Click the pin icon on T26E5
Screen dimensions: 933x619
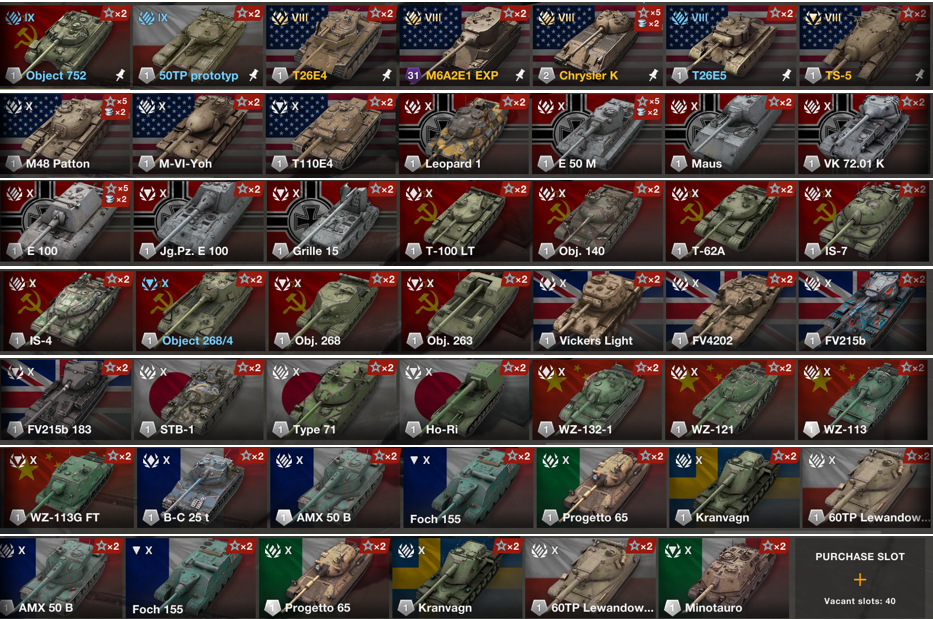click(x=787, y=75)
